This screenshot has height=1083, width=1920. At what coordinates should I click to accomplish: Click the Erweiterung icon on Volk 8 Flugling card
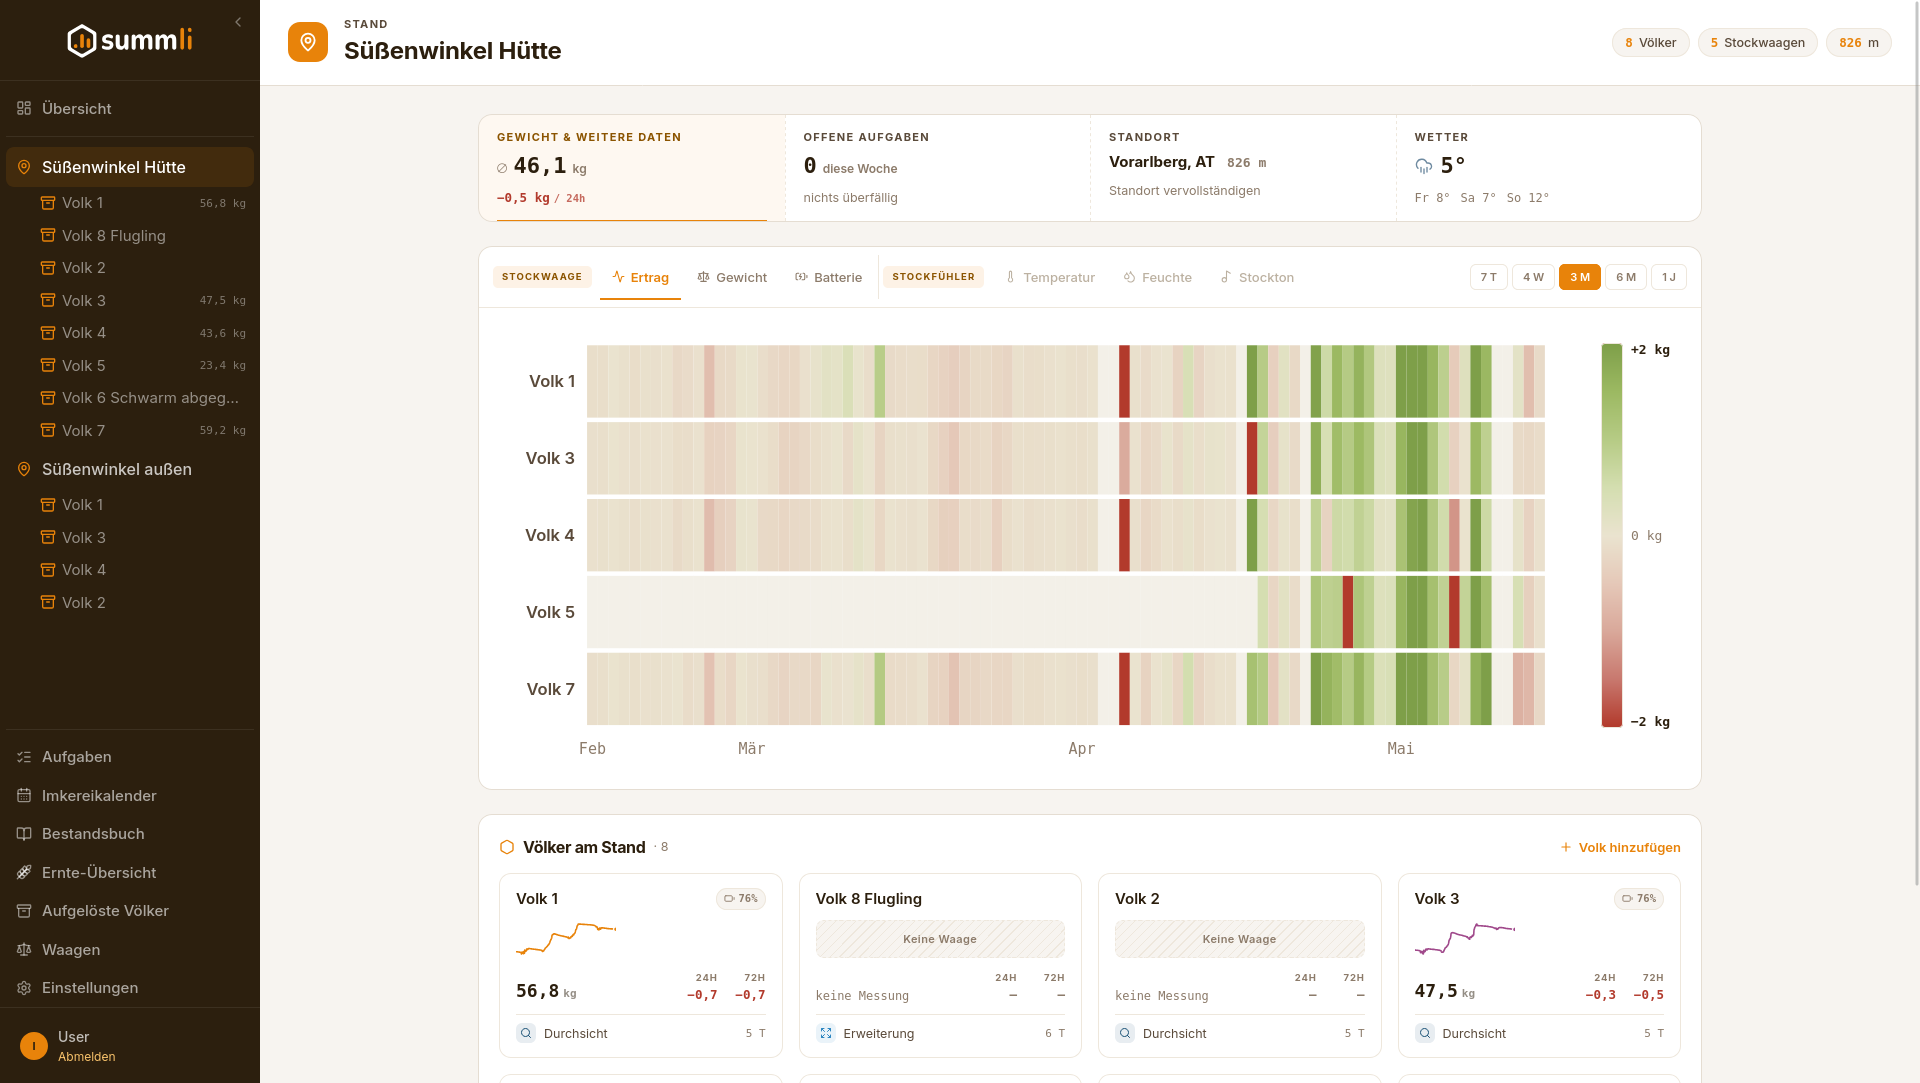826,1033
